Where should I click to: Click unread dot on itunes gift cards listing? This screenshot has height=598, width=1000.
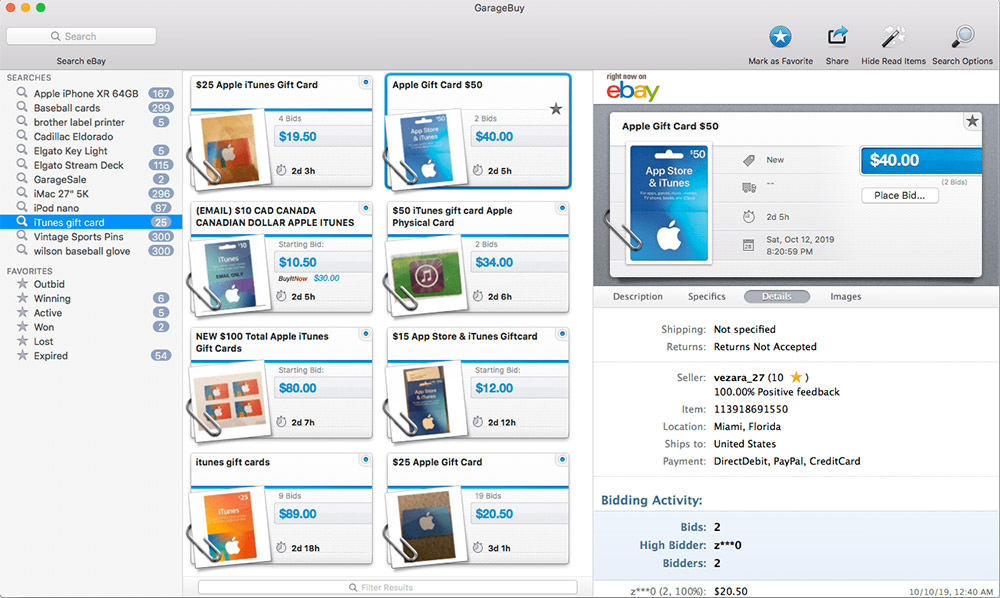pyautogui.click(x=365, y=459)
